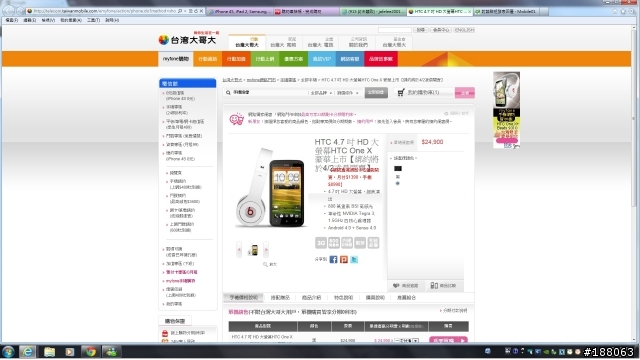Open payment dropdown in product table row
This screenshot has height=360, width=640.
[406, 340]
